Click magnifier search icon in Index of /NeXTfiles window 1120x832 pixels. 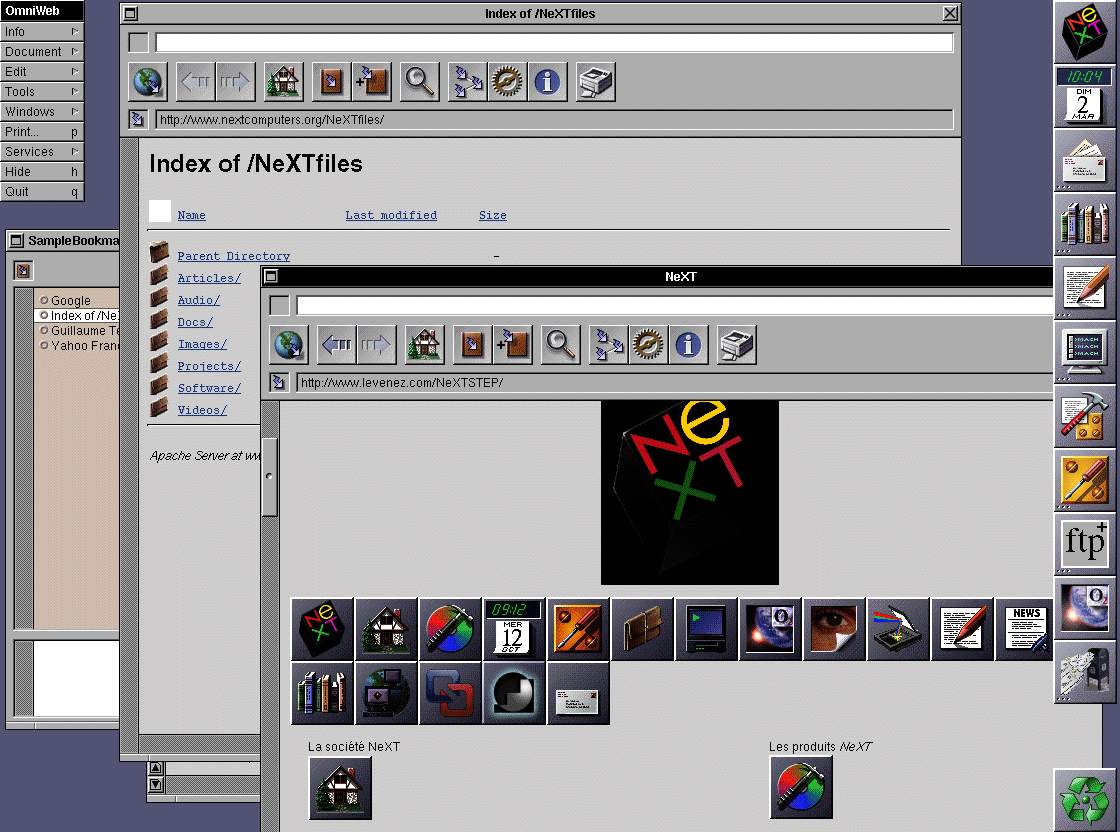[419, 82]
